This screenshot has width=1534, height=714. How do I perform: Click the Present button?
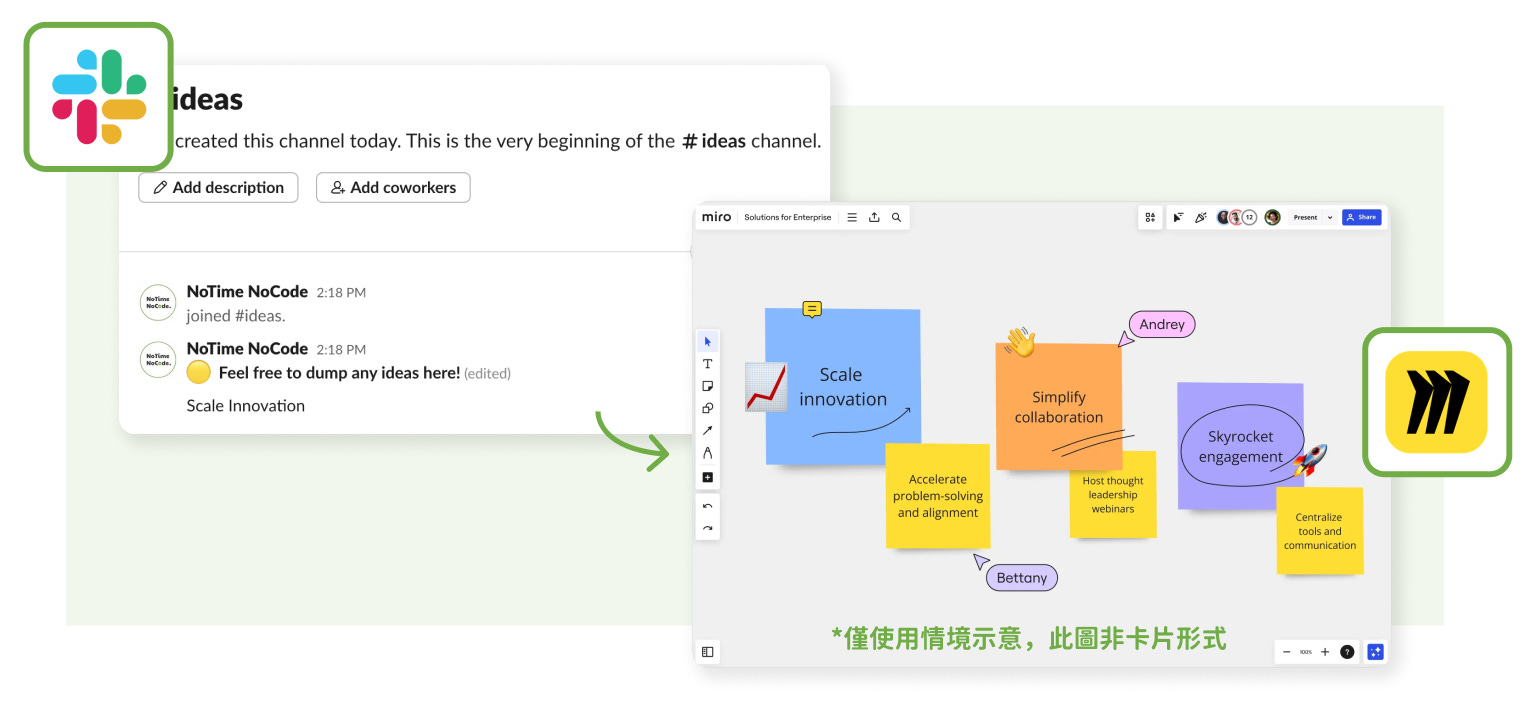pyautogui.click(x=1305, y=217)
